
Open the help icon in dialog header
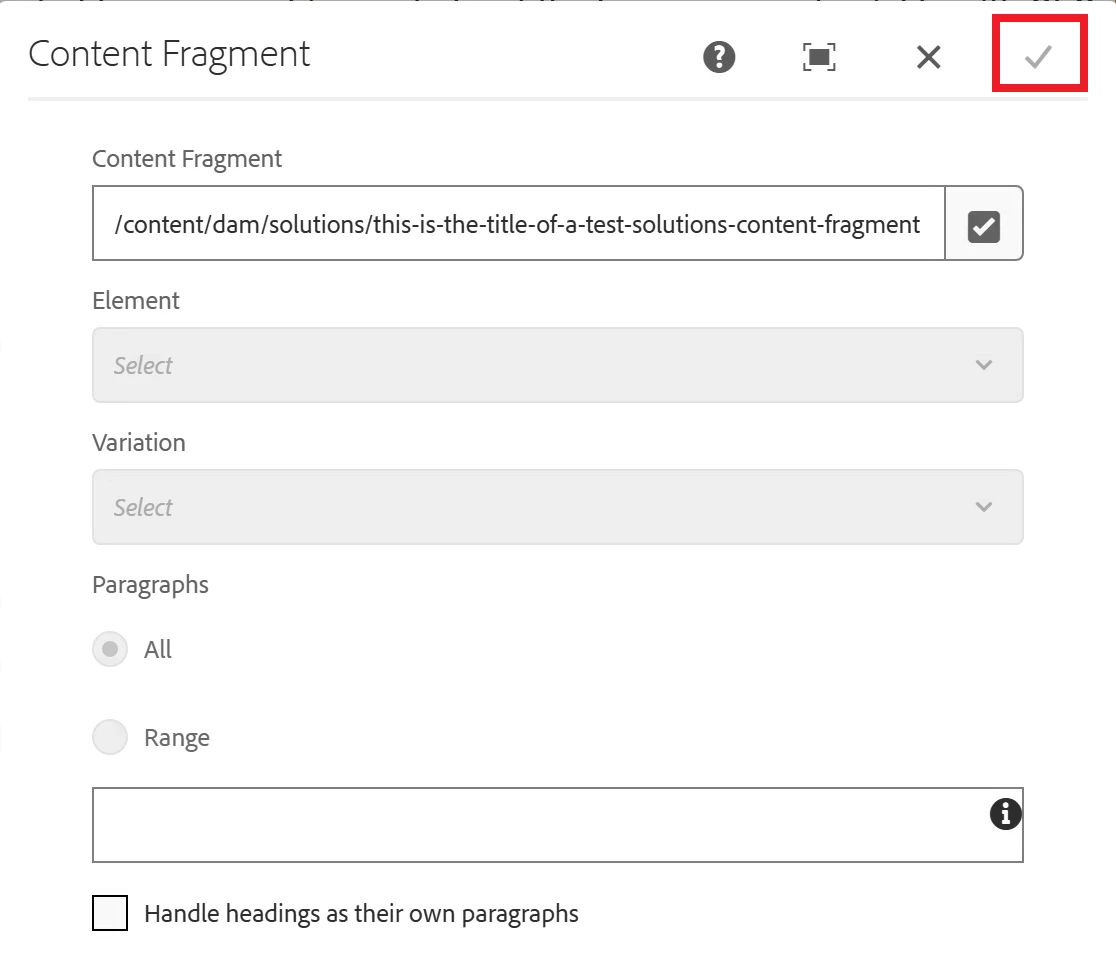(x=719, y=57)
